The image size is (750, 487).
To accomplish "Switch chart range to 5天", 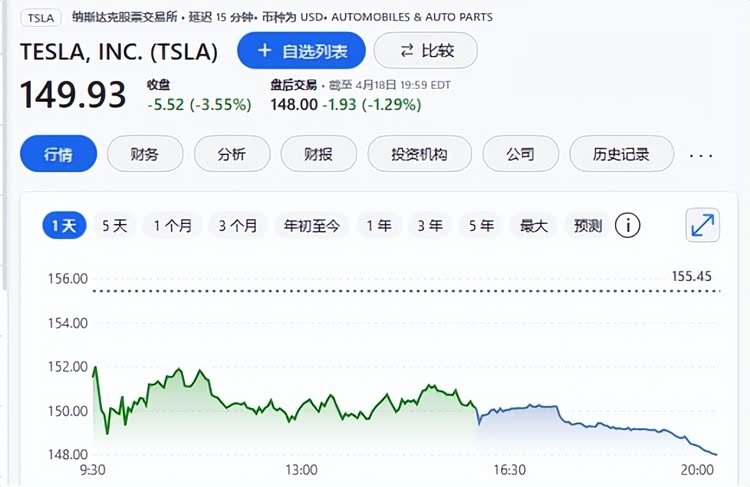I will [115, 225].
